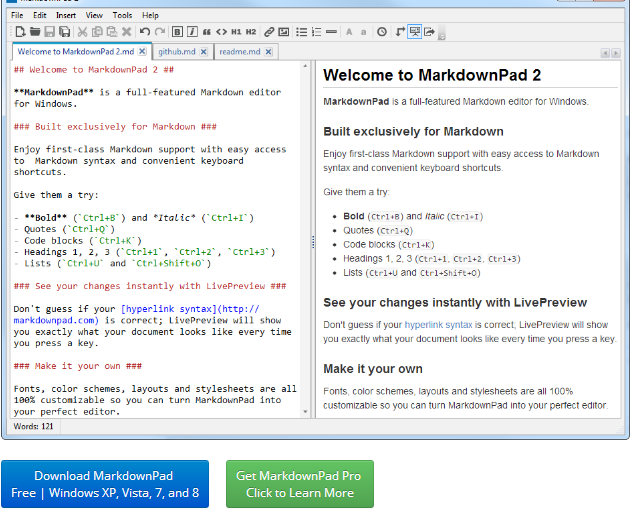Close the readme.md tab
Screen dimensions: 644x510
(268, 52)
